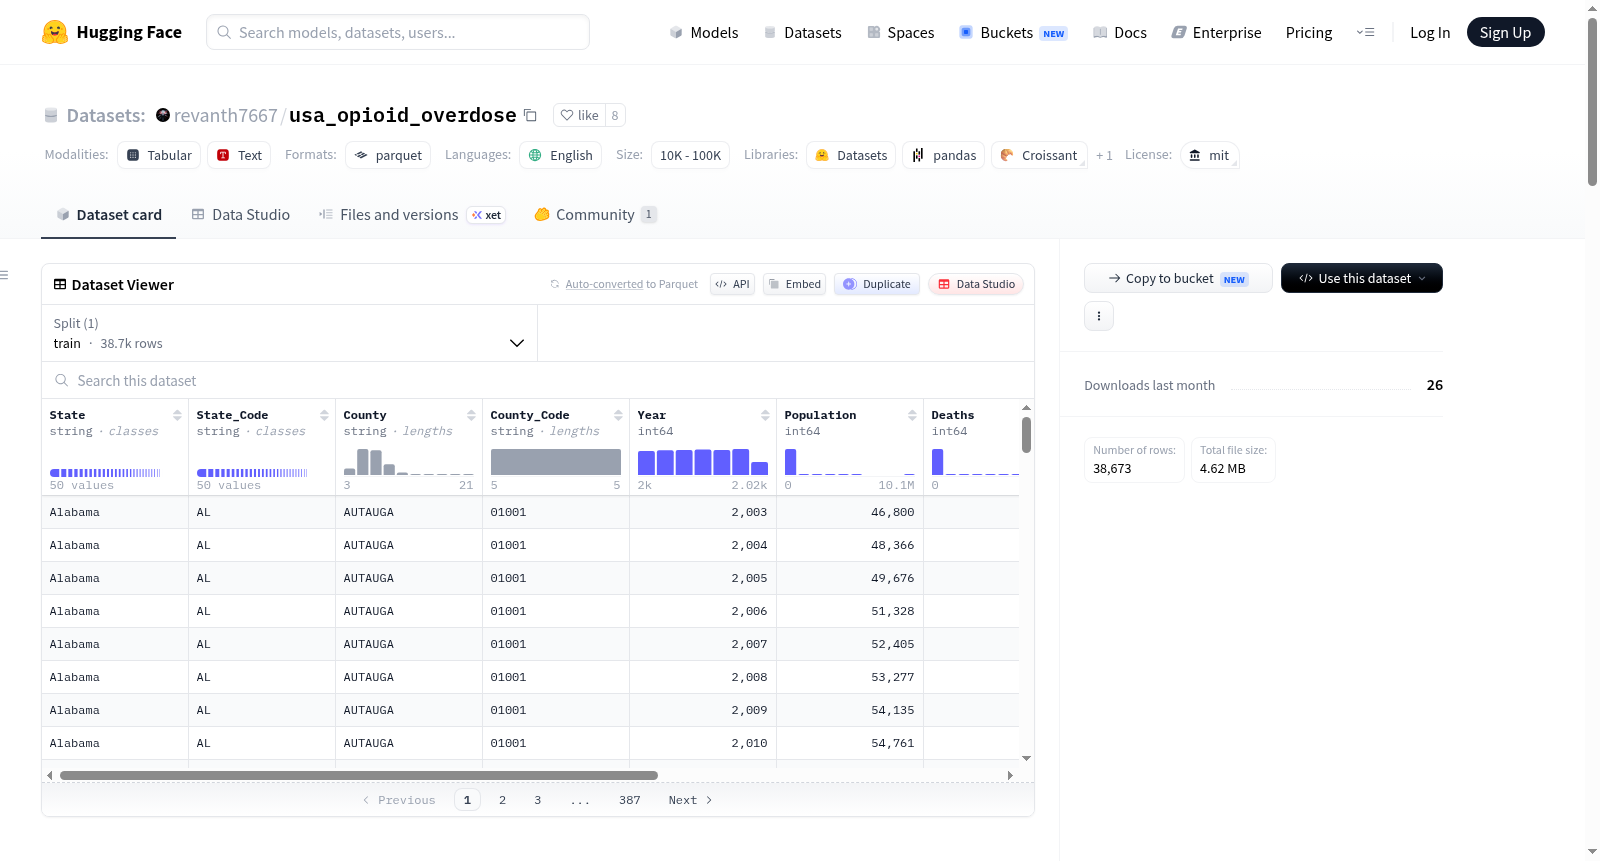The height and width of the screenshot is (861, 1600).
Task: Click the horizontal table scrollbar
Action: click(359, 775)
